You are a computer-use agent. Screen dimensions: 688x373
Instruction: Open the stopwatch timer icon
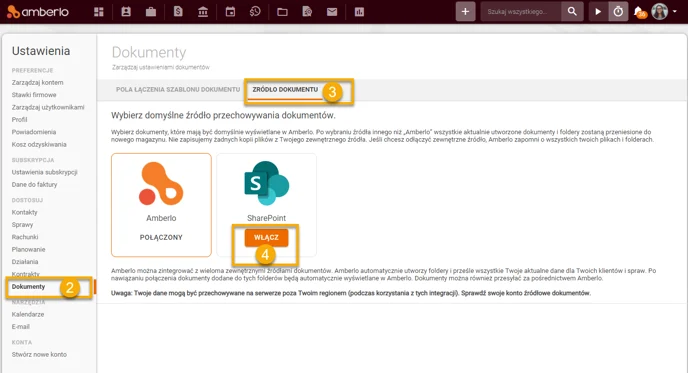tap(618, 12)
